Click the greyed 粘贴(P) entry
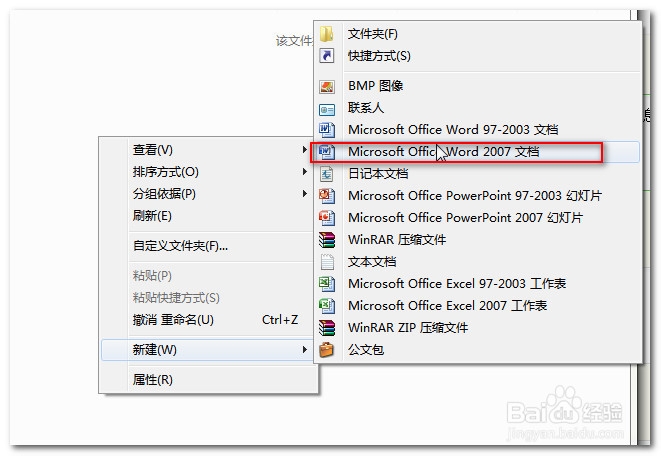This screenshot has height=456, width=661. click(208, 276)
